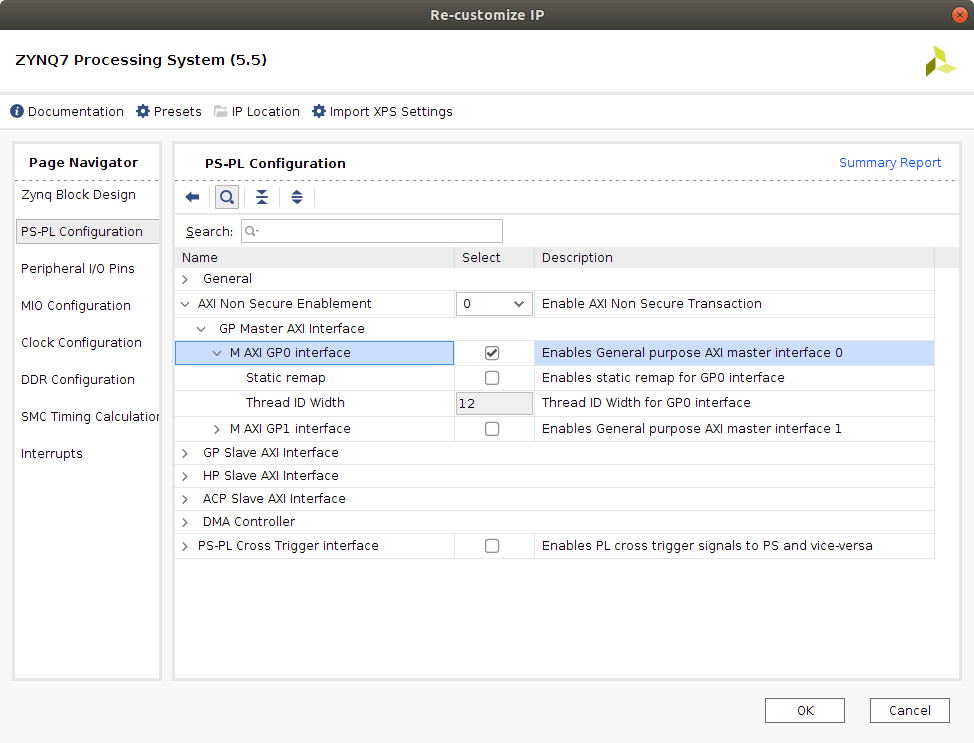This screenshot has width=974, height=743.
Task: Click the IP Location label
Action: pos(265,112)
